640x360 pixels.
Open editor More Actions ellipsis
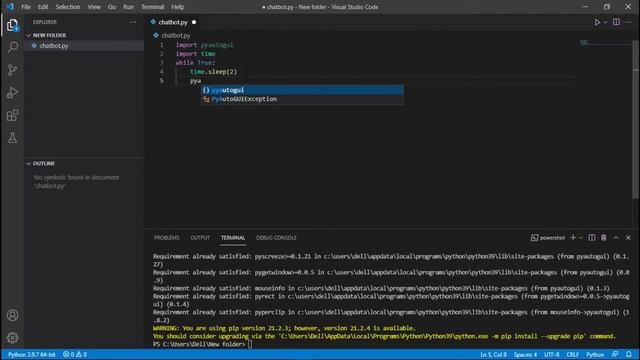tap(628, 22)
